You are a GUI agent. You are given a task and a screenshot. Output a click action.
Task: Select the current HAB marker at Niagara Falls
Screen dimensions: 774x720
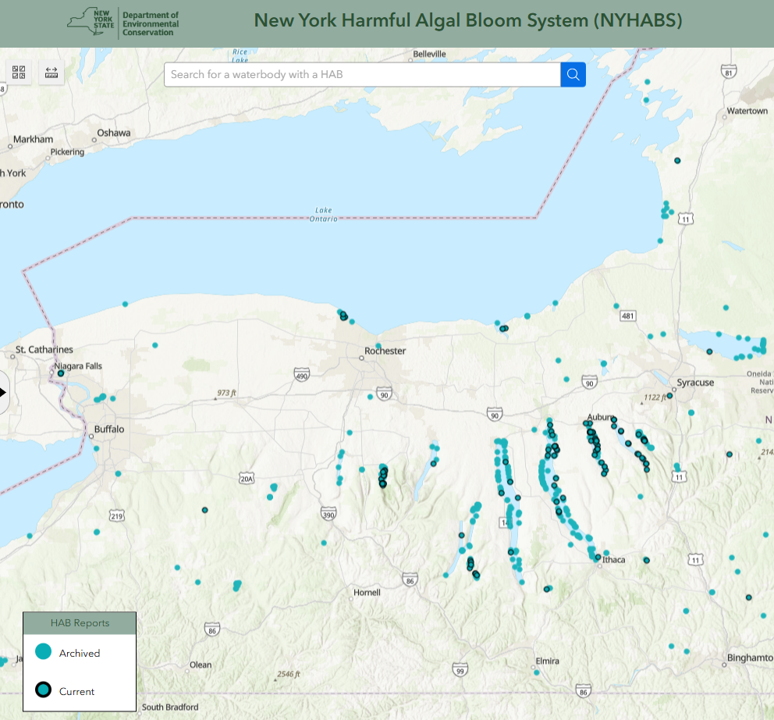(x=61, y=374)
